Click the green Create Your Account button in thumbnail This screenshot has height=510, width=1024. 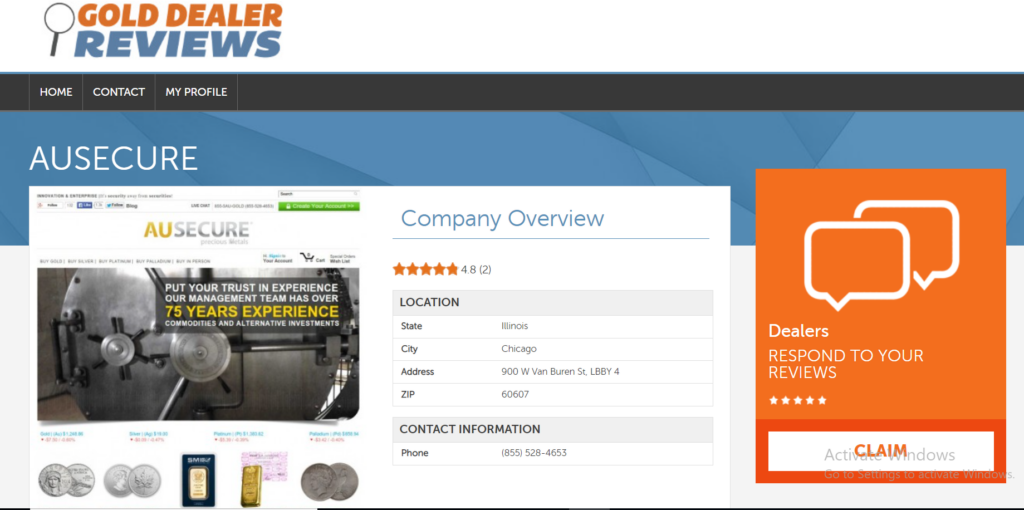(319, 206)
